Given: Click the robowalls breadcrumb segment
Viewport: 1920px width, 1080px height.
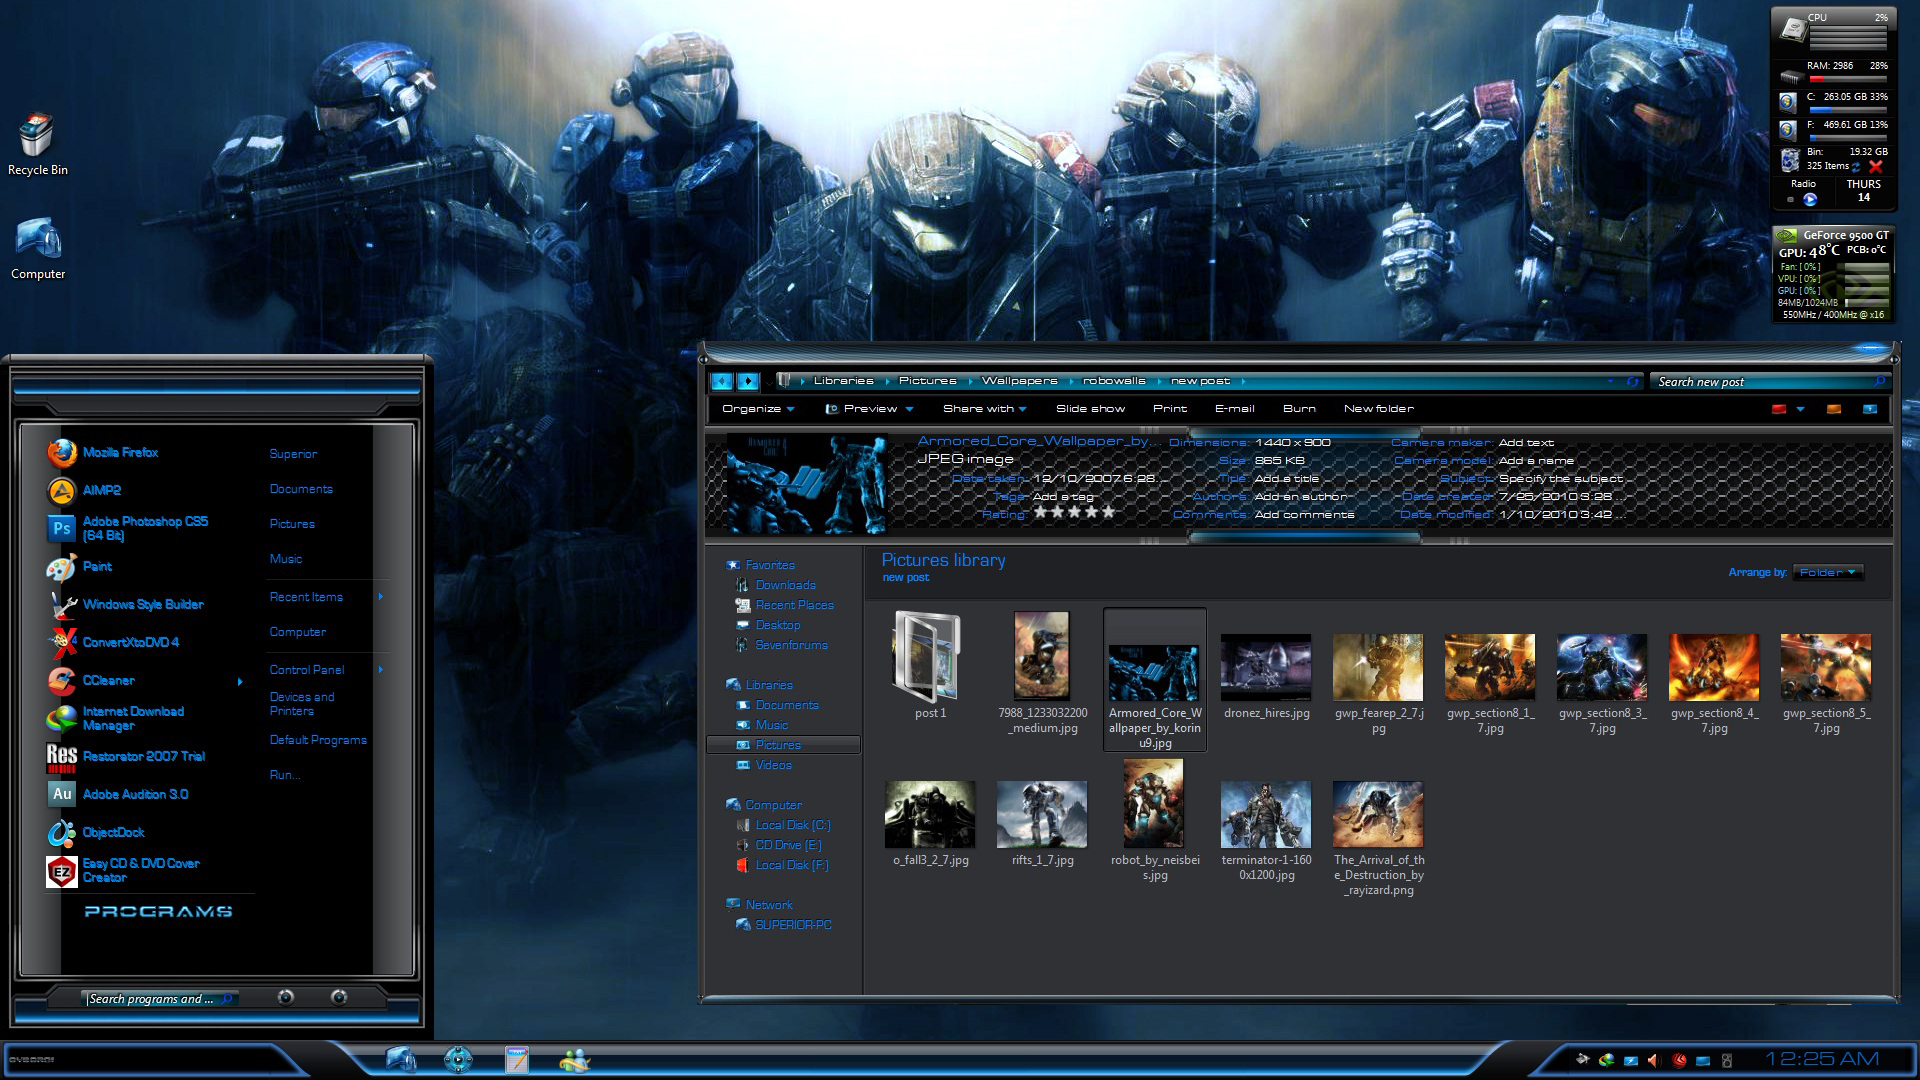Looking at the screenshot, I should tap(1114, 381).
